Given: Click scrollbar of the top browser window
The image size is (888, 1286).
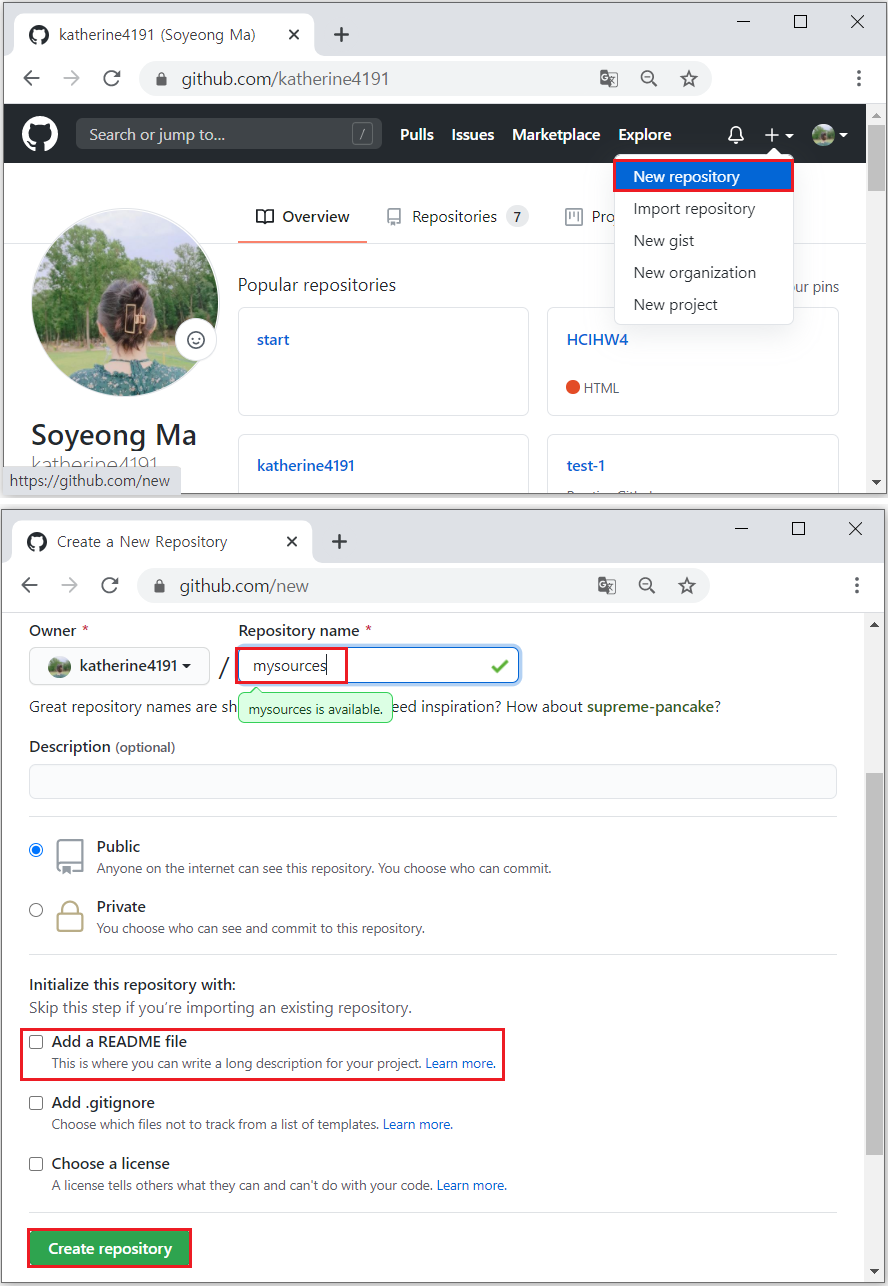Looking at the screenshot, I should coord(876,156).
